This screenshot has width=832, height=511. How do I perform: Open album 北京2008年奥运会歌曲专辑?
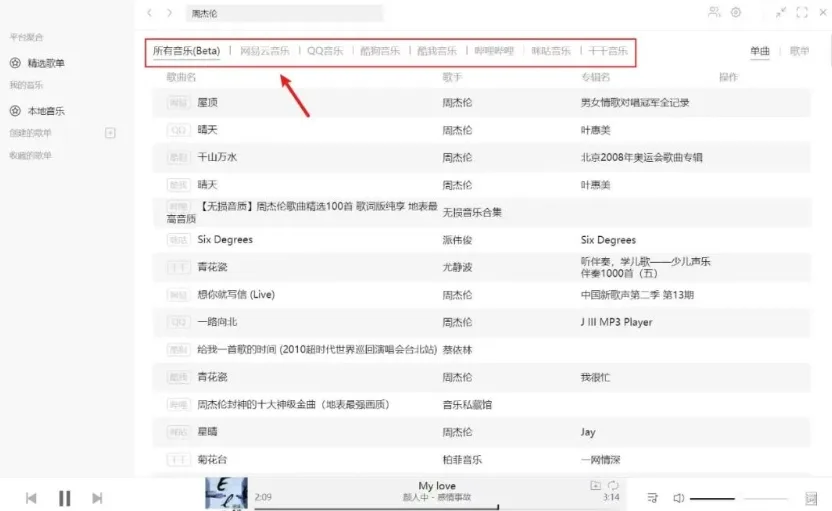[642, 158]
